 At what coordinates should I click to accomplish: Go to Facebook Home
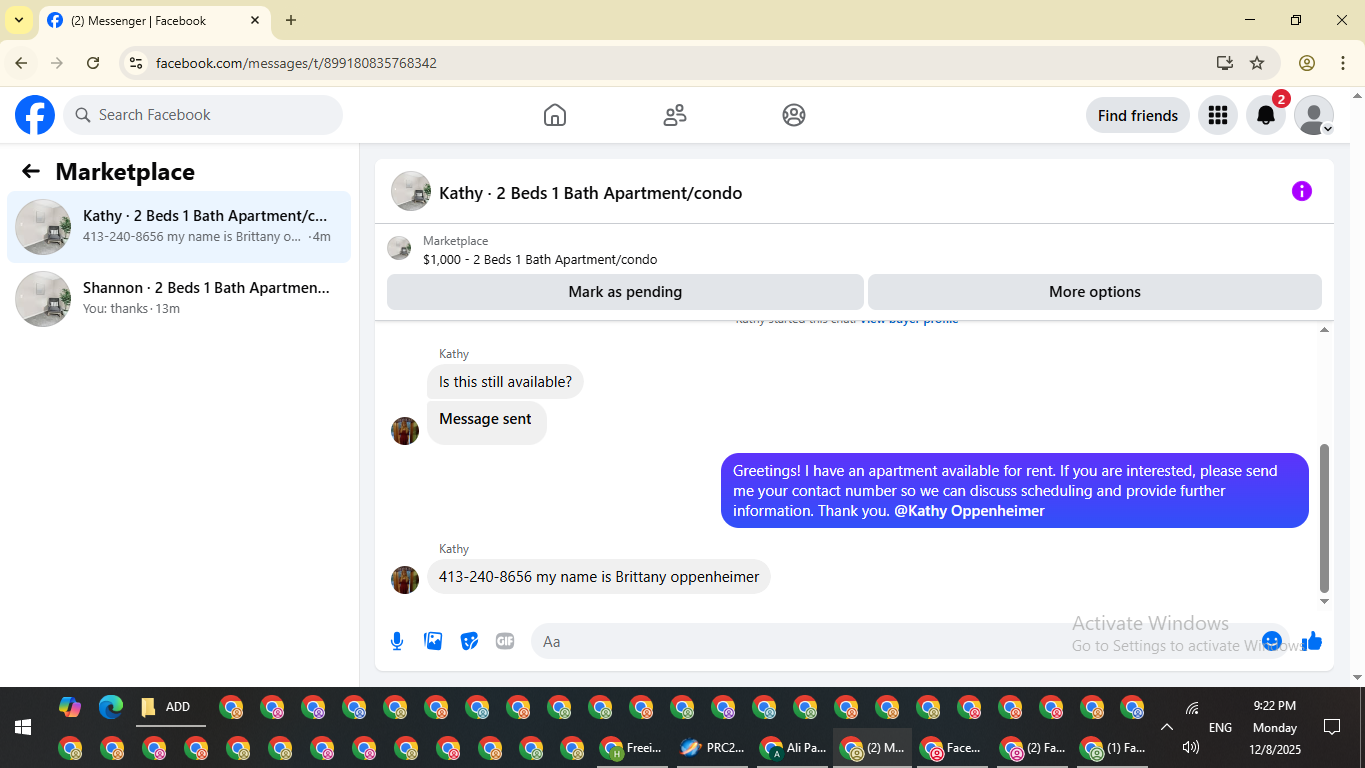click(555, 115)
